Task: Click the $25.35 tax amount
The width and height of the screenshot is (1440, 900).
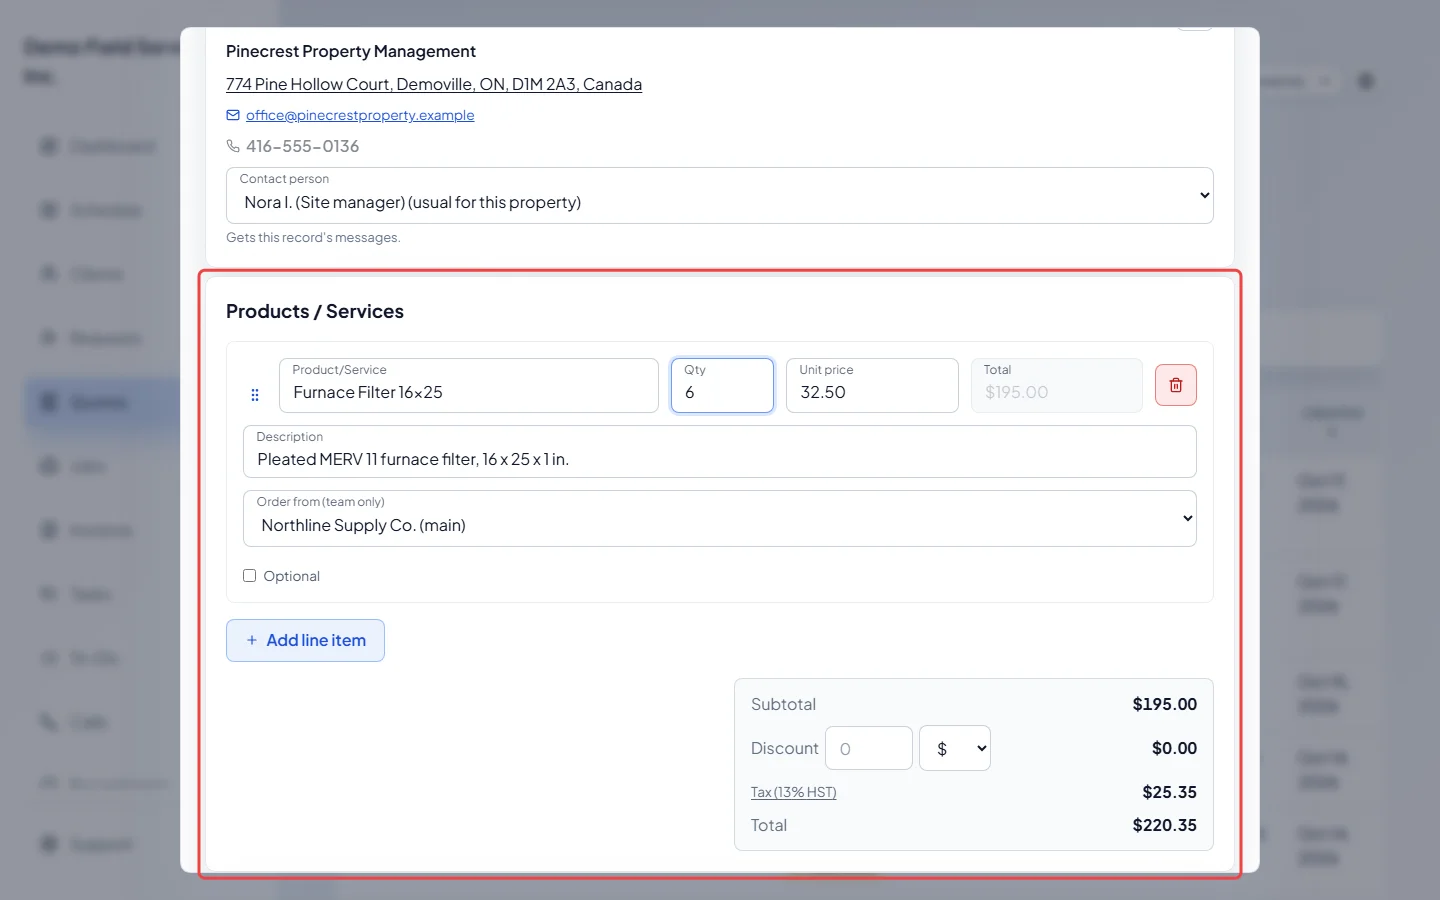Action: tap(1170, 792)
